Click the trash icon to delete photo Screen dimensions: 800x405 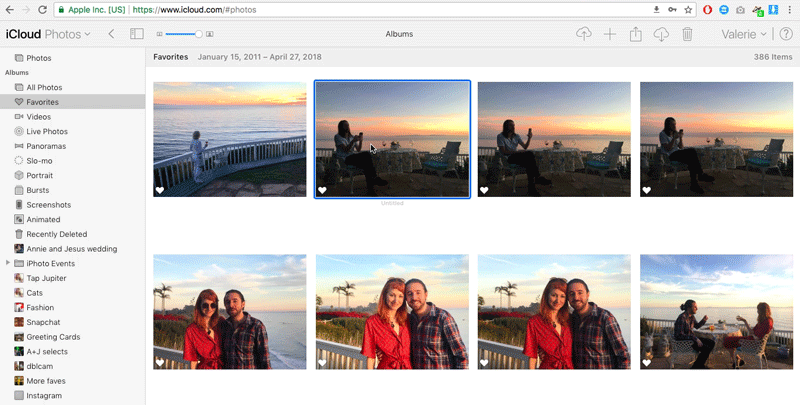687,34
